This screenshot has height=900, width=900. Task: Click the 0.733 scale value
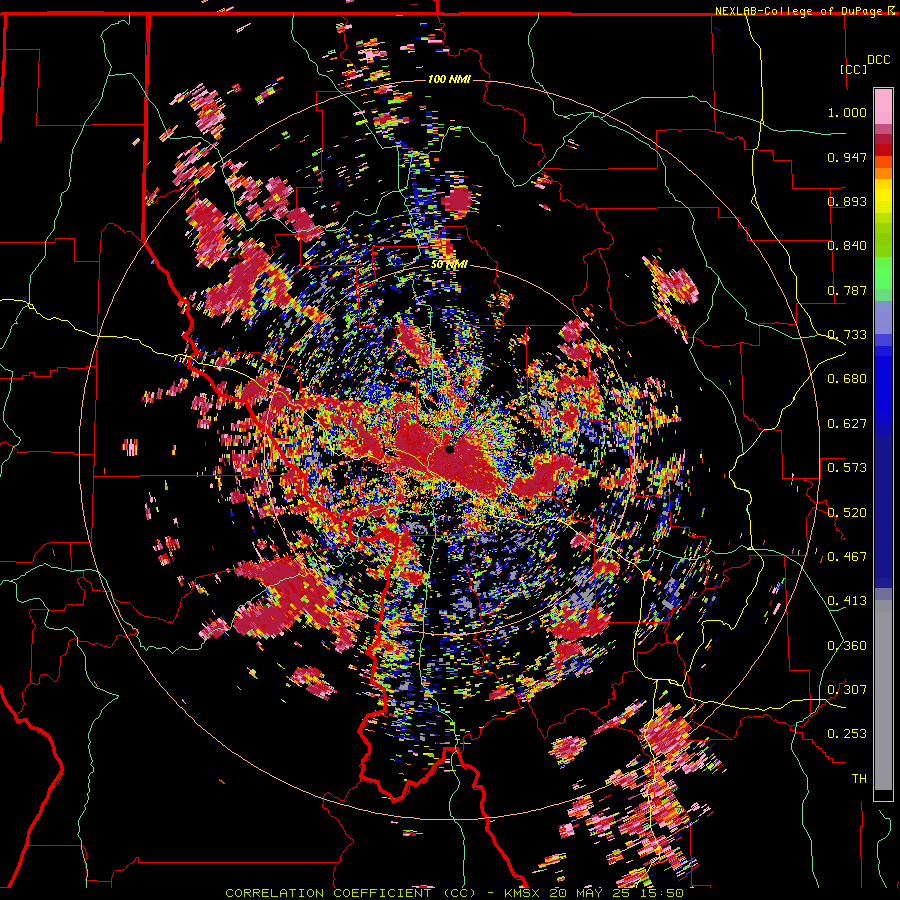coord(847,335)
